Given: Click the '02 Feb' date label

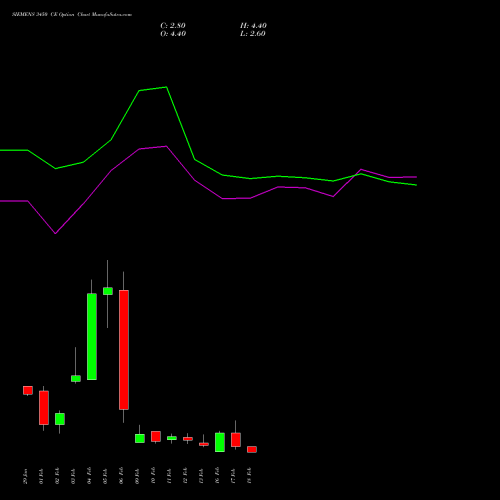Looking at the screenshot, I should [58, 476].
